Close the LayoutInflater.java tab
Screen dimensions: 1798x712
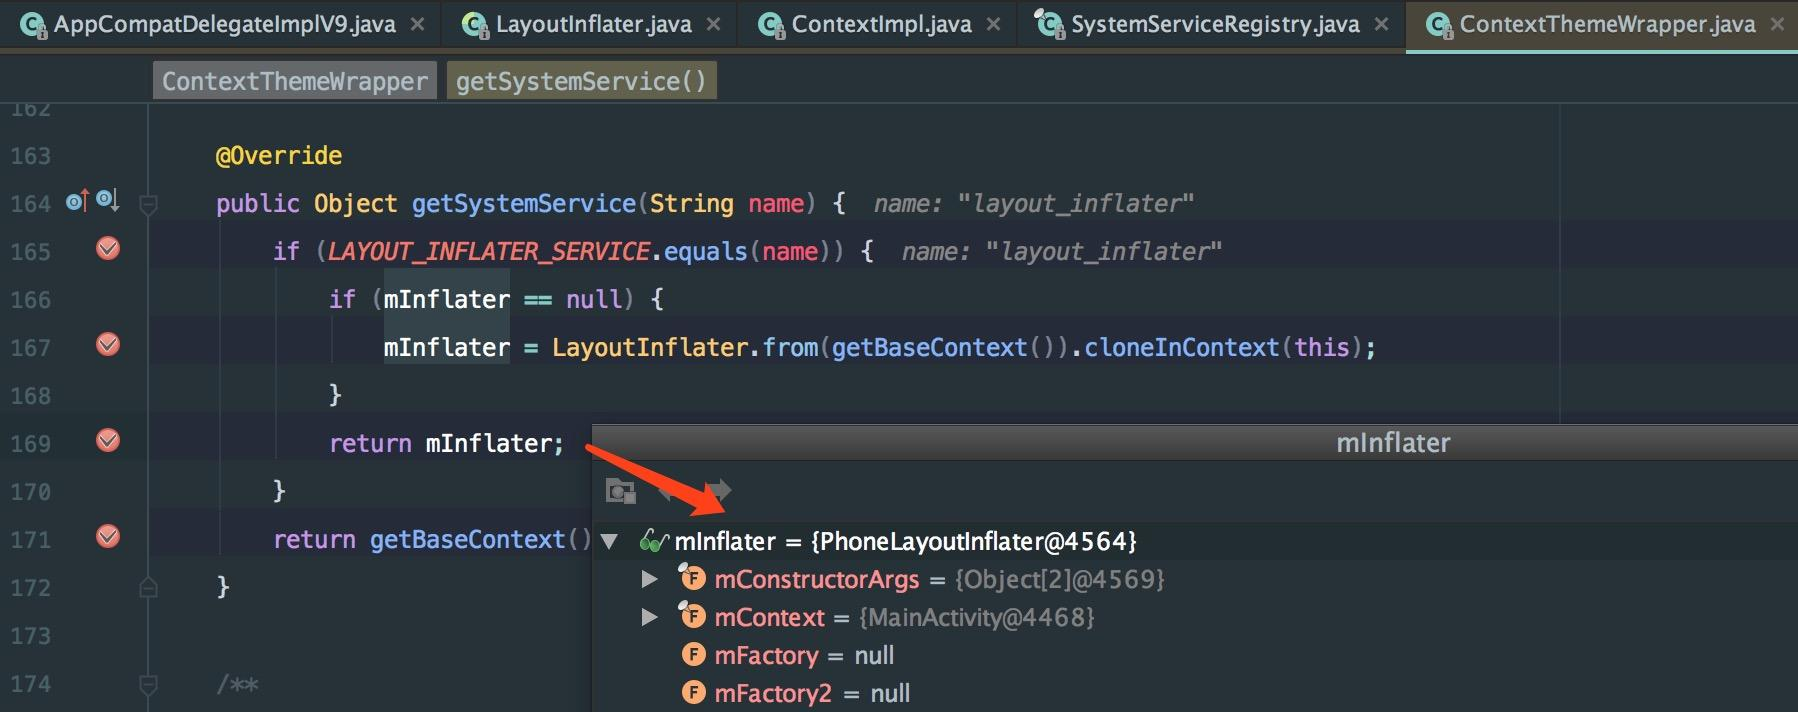713,24
